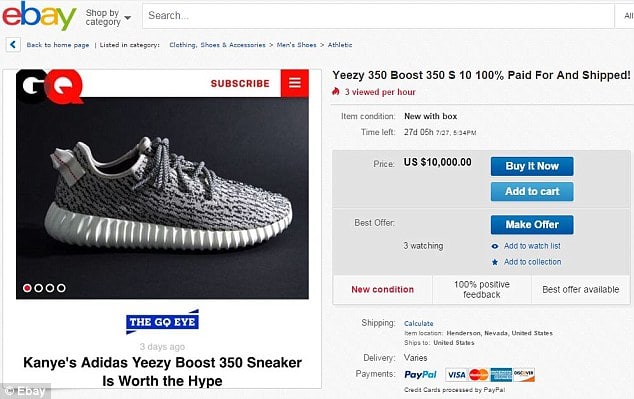Click the GQ logo in the image
This screenshot has width=634, height=399.
[x=49, y=86]
